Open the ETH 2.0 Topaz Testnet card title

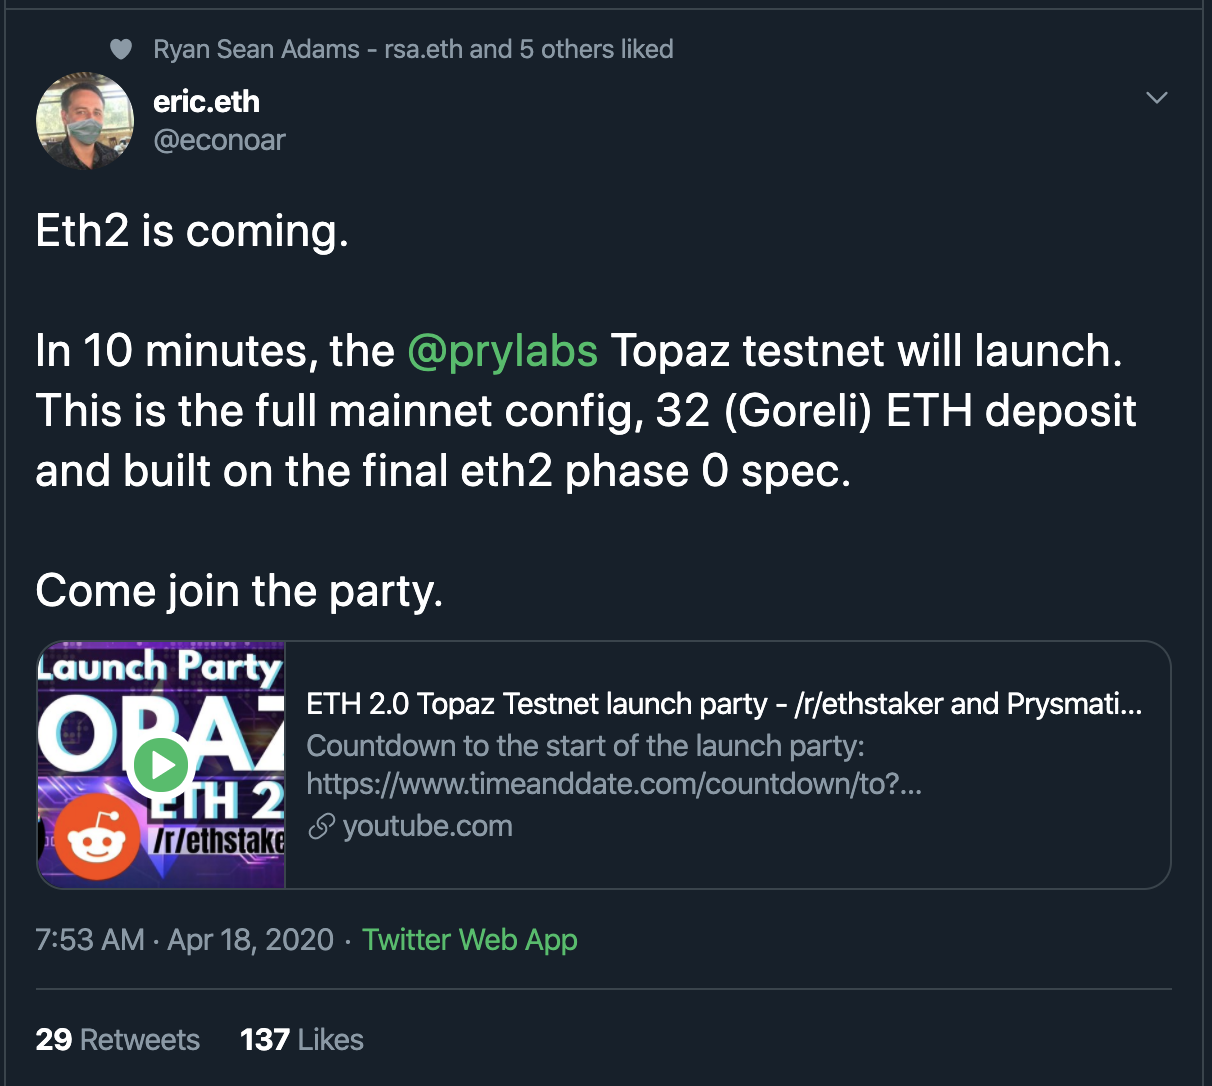(724, 704)
